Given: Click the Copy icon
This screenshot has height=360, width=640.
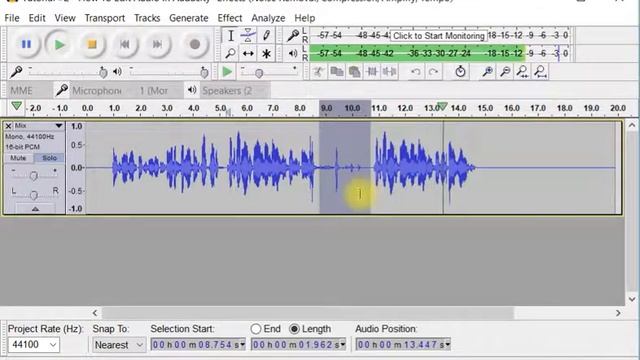Looking at the screenshot, I should (337, 72).
